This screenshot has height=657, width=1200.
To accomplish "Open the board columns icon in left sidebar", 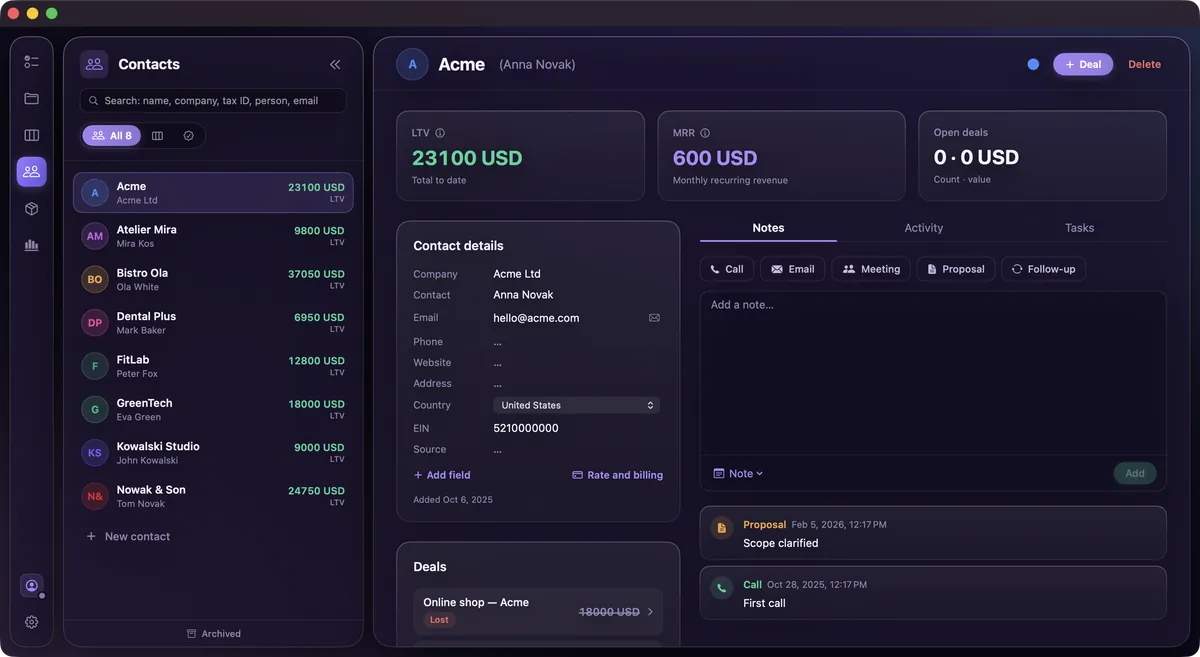I will (x=31, y=135).
